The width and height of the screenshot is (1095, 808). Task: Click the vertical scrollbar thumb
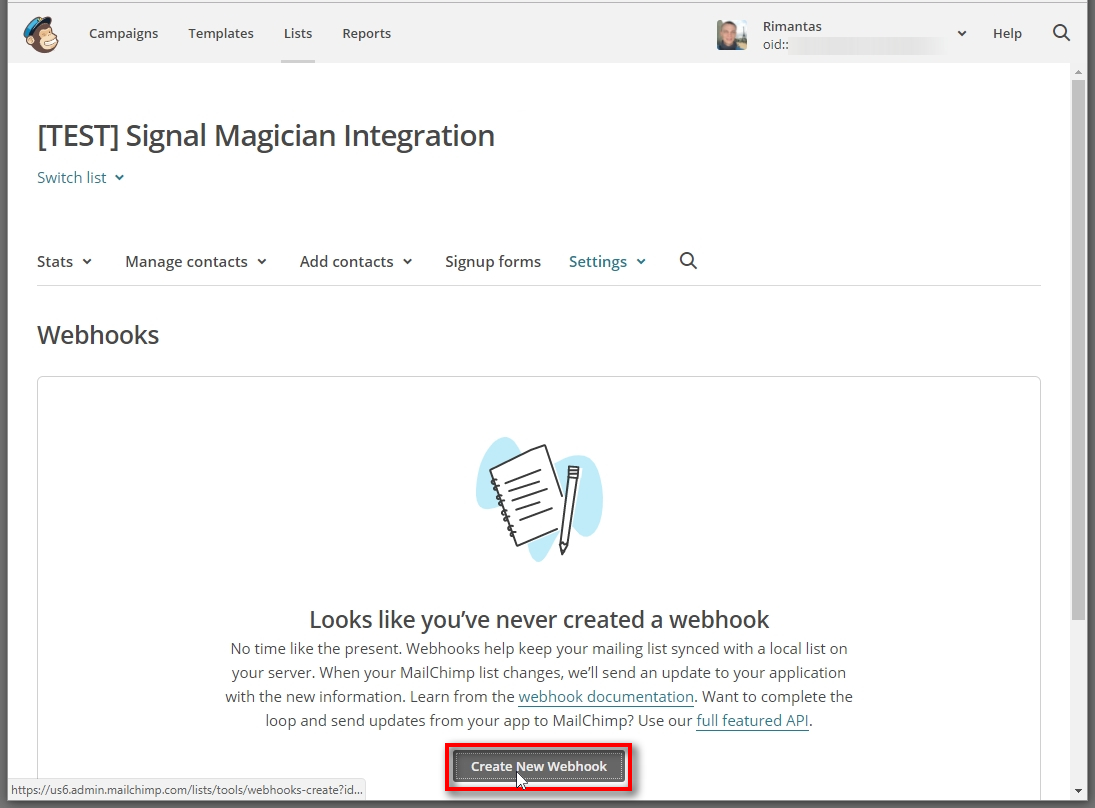click(1077, 350)
